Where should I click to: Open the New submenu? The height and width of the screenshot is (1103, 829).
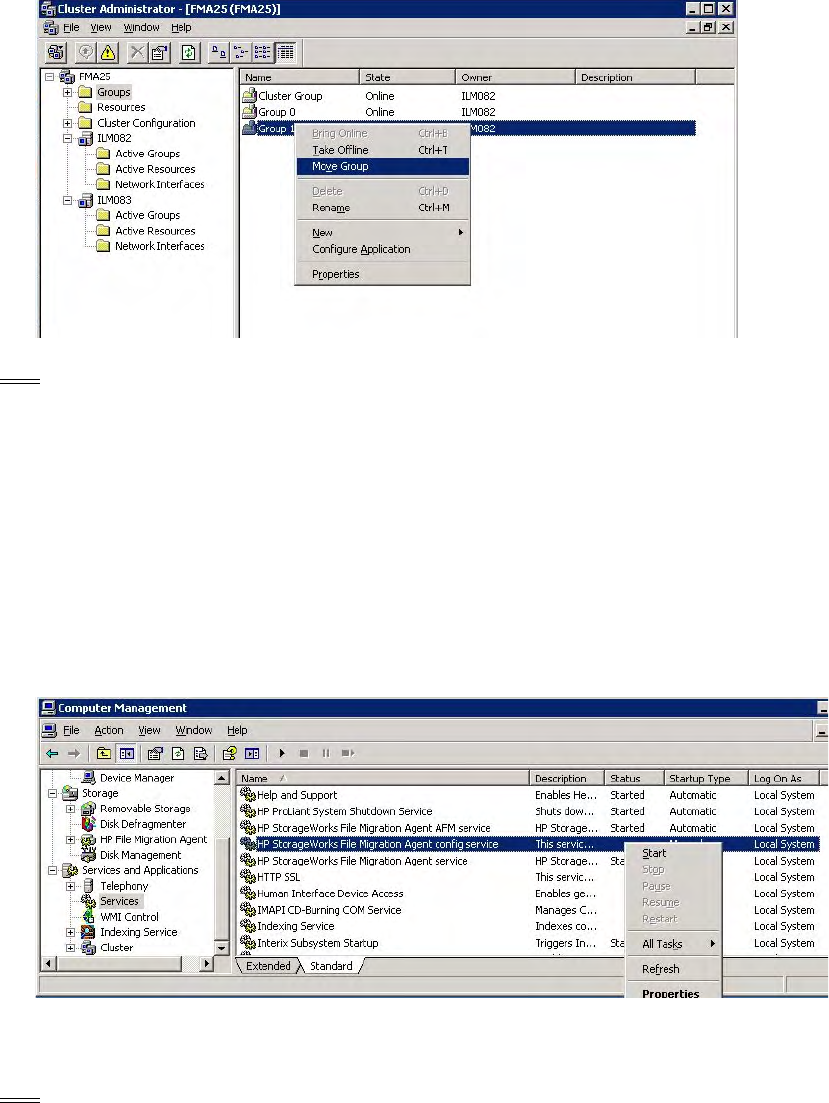coord(382,233)
